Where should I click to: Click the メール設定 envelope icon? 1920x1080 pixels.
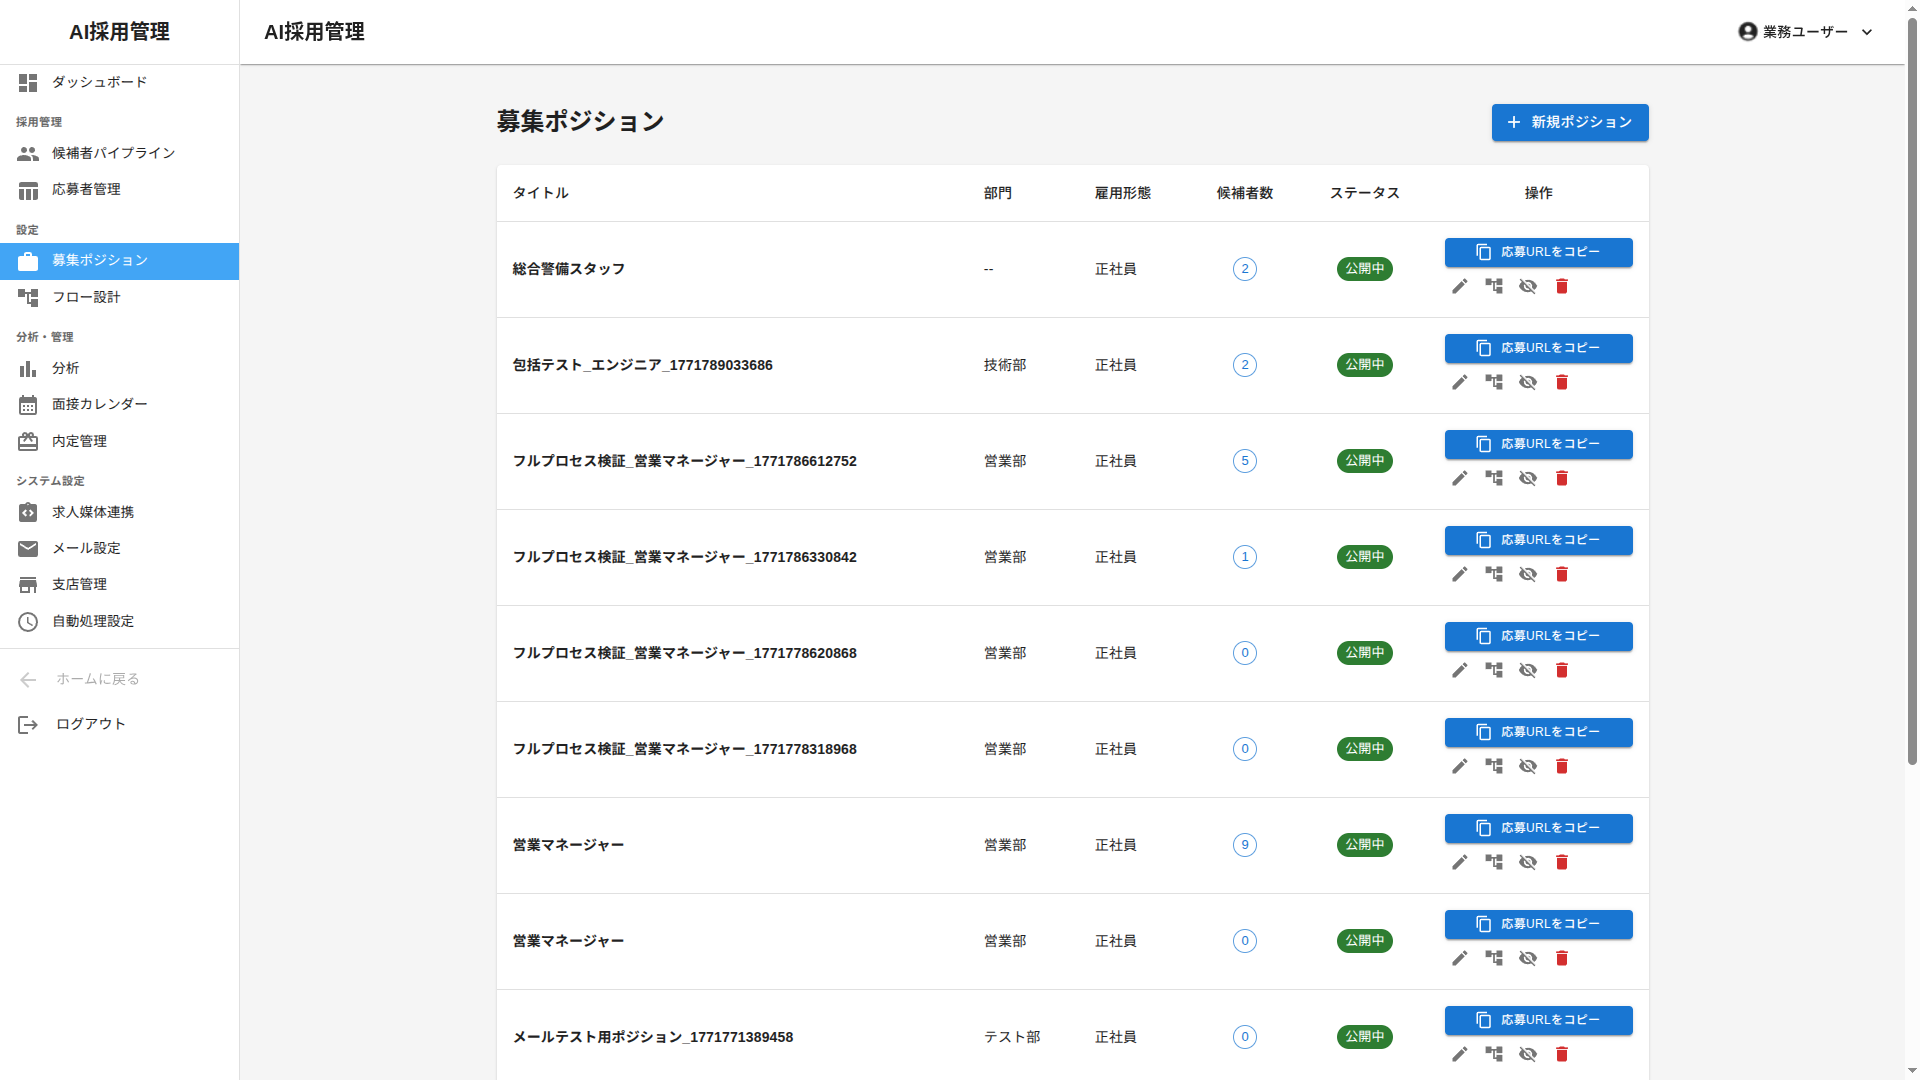click(x=28, y=548)
